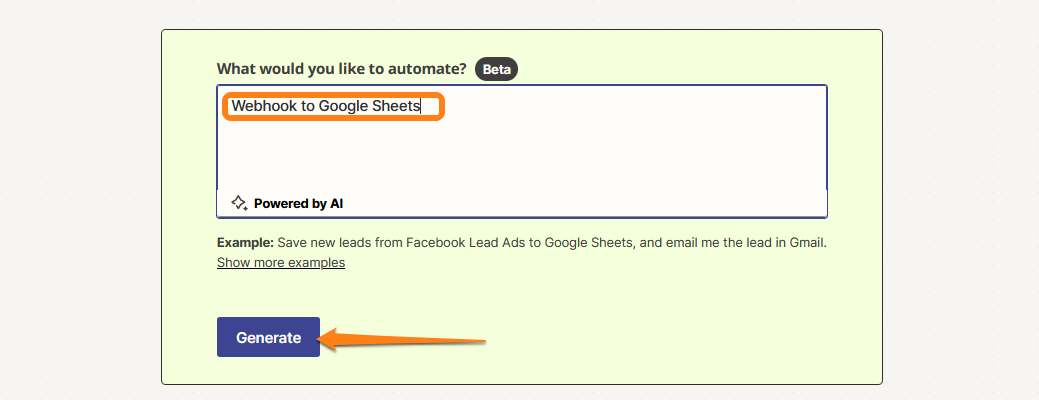The image size is (1039, 400).
Task: Place cursor at end of typed prompt text
Action: [x=421, y=106]
